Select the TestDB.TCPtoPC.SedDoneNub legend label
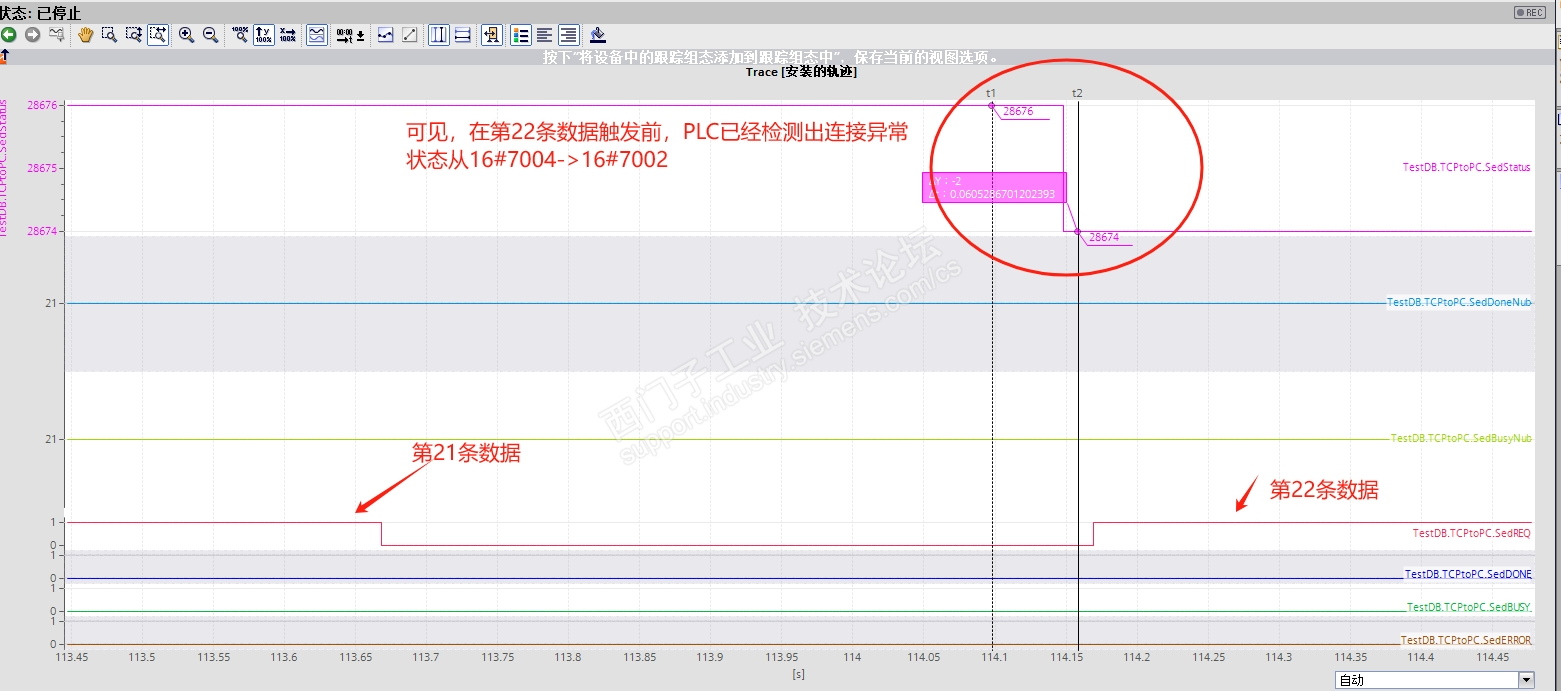Viewport: 1561px width, 691px height. tap(1460, 302)
